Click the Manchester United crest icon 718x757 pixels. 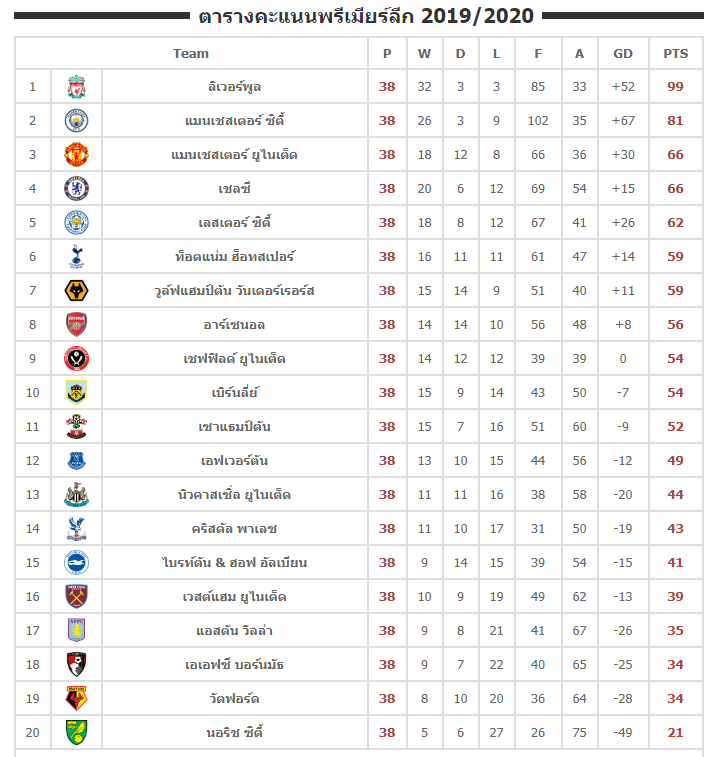tap(77, 155)
